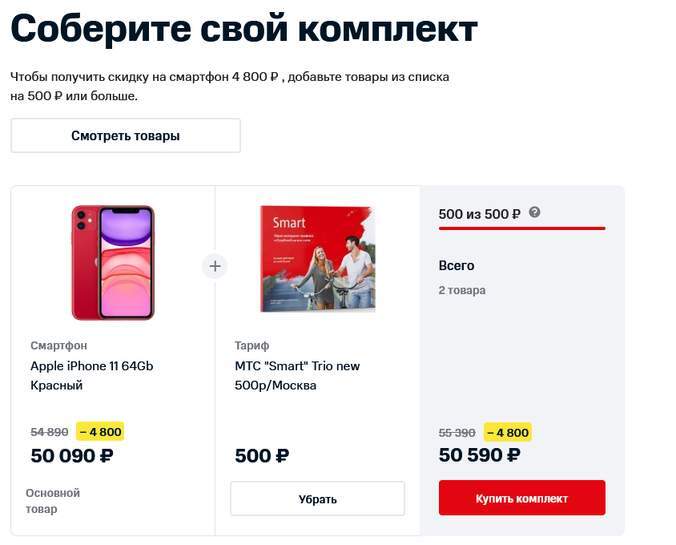The width and height of the screenshot is (676, 545).
Task: Click the "Смотреть товары" button
Action: pos(125,136)
